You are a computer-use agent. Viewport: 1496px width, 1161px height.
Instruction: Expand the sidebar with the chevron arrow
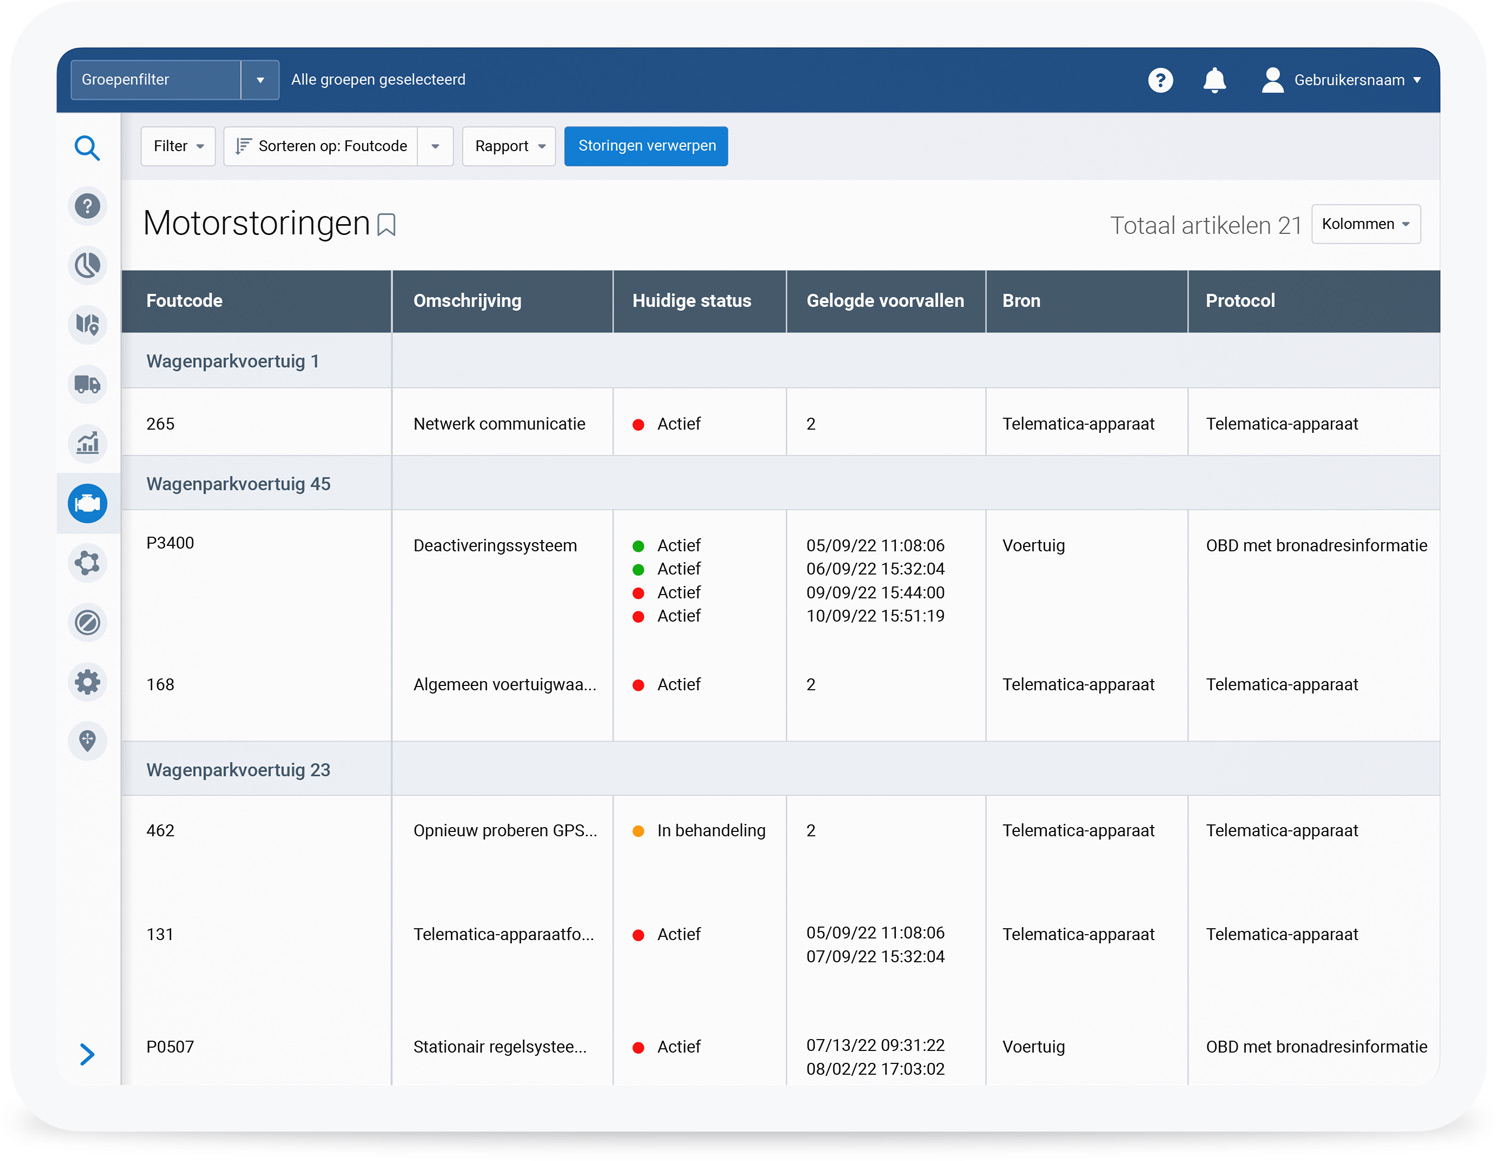(87, 1054)
